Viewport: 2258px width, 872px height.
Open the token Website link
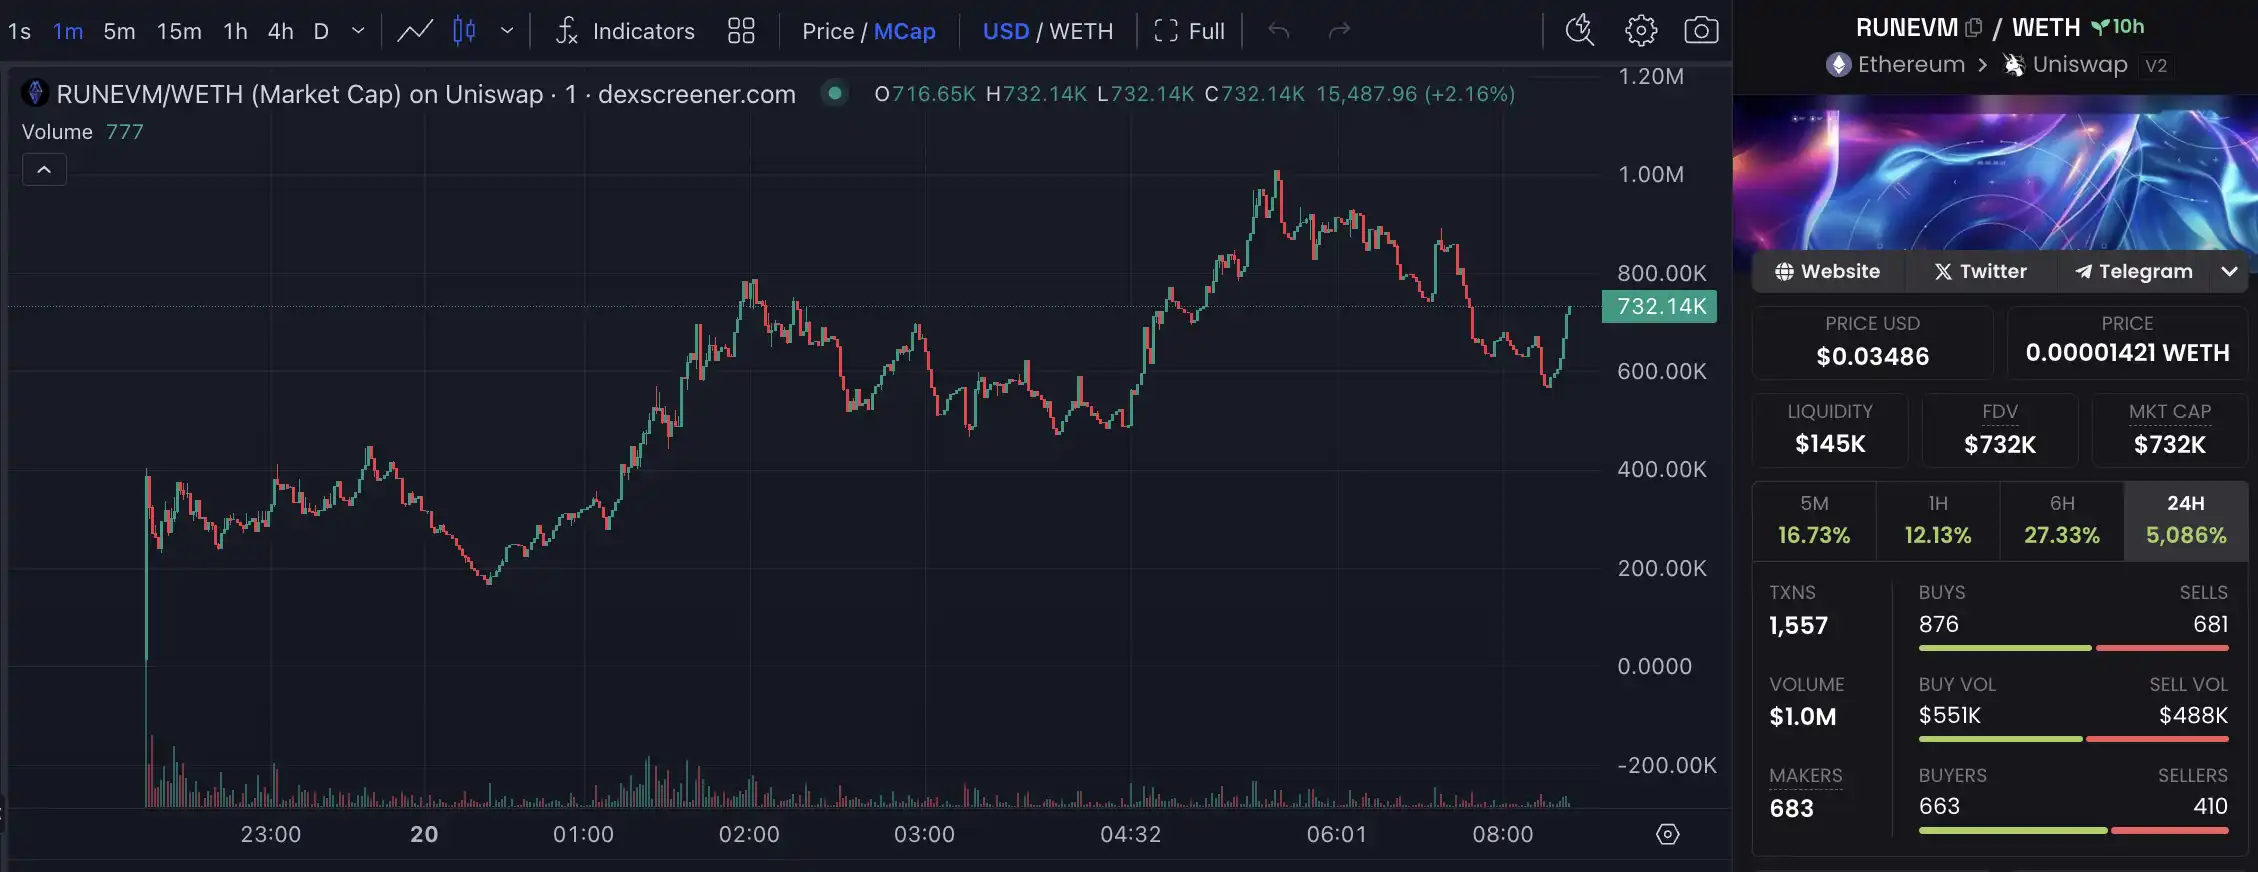(1827, 271)
